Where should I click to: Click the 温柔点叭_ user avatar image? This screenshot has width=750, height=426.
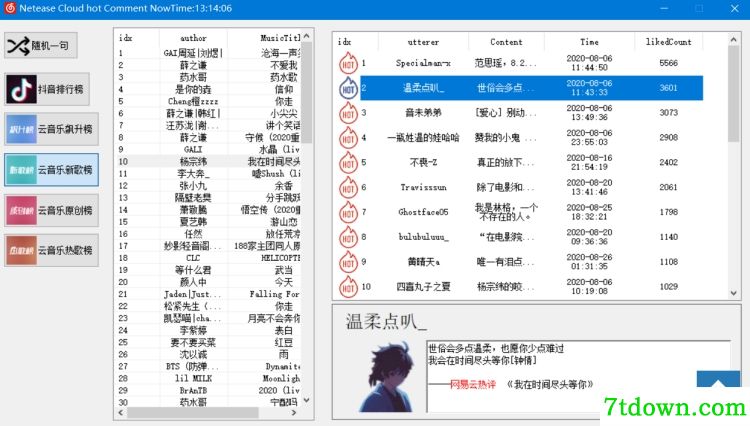click(x=388, y=376)
